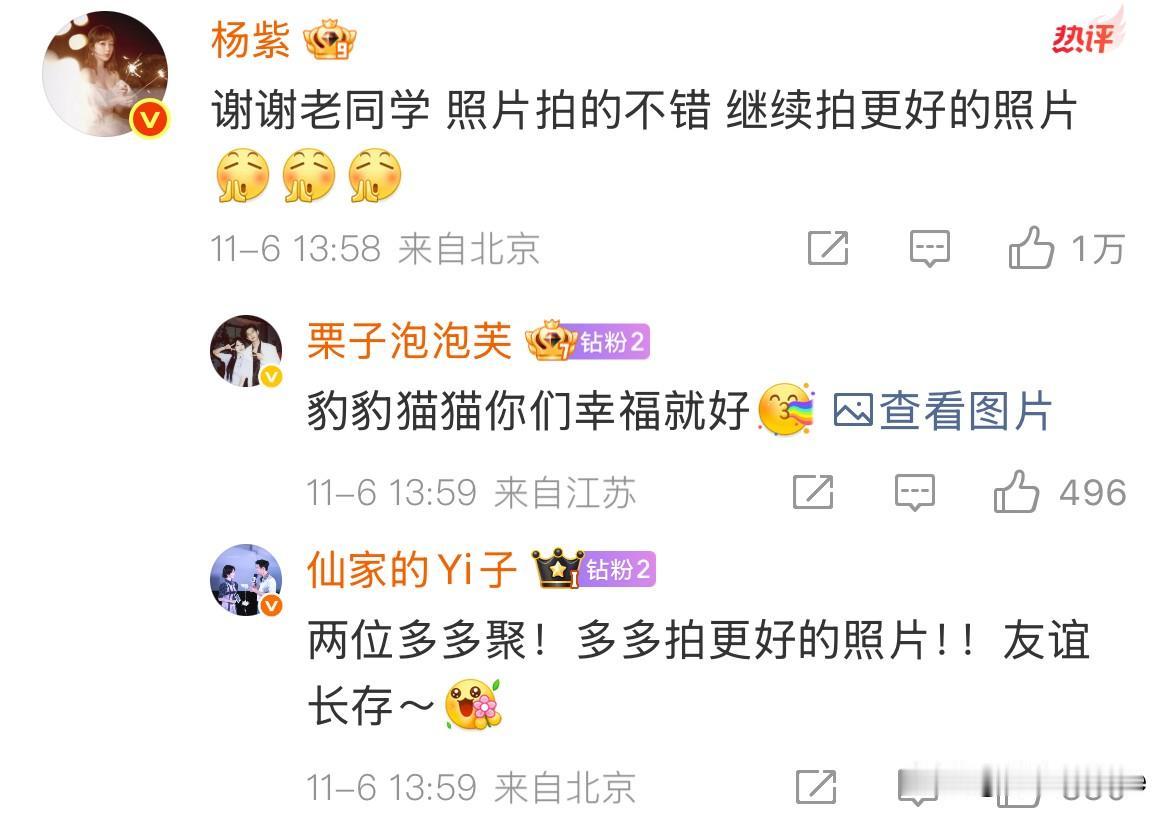The width and height of the screenshot is (1170, 818).
Task: Reply to 栗子泡泡芙 using comment icon
Action: pos(914,493)
